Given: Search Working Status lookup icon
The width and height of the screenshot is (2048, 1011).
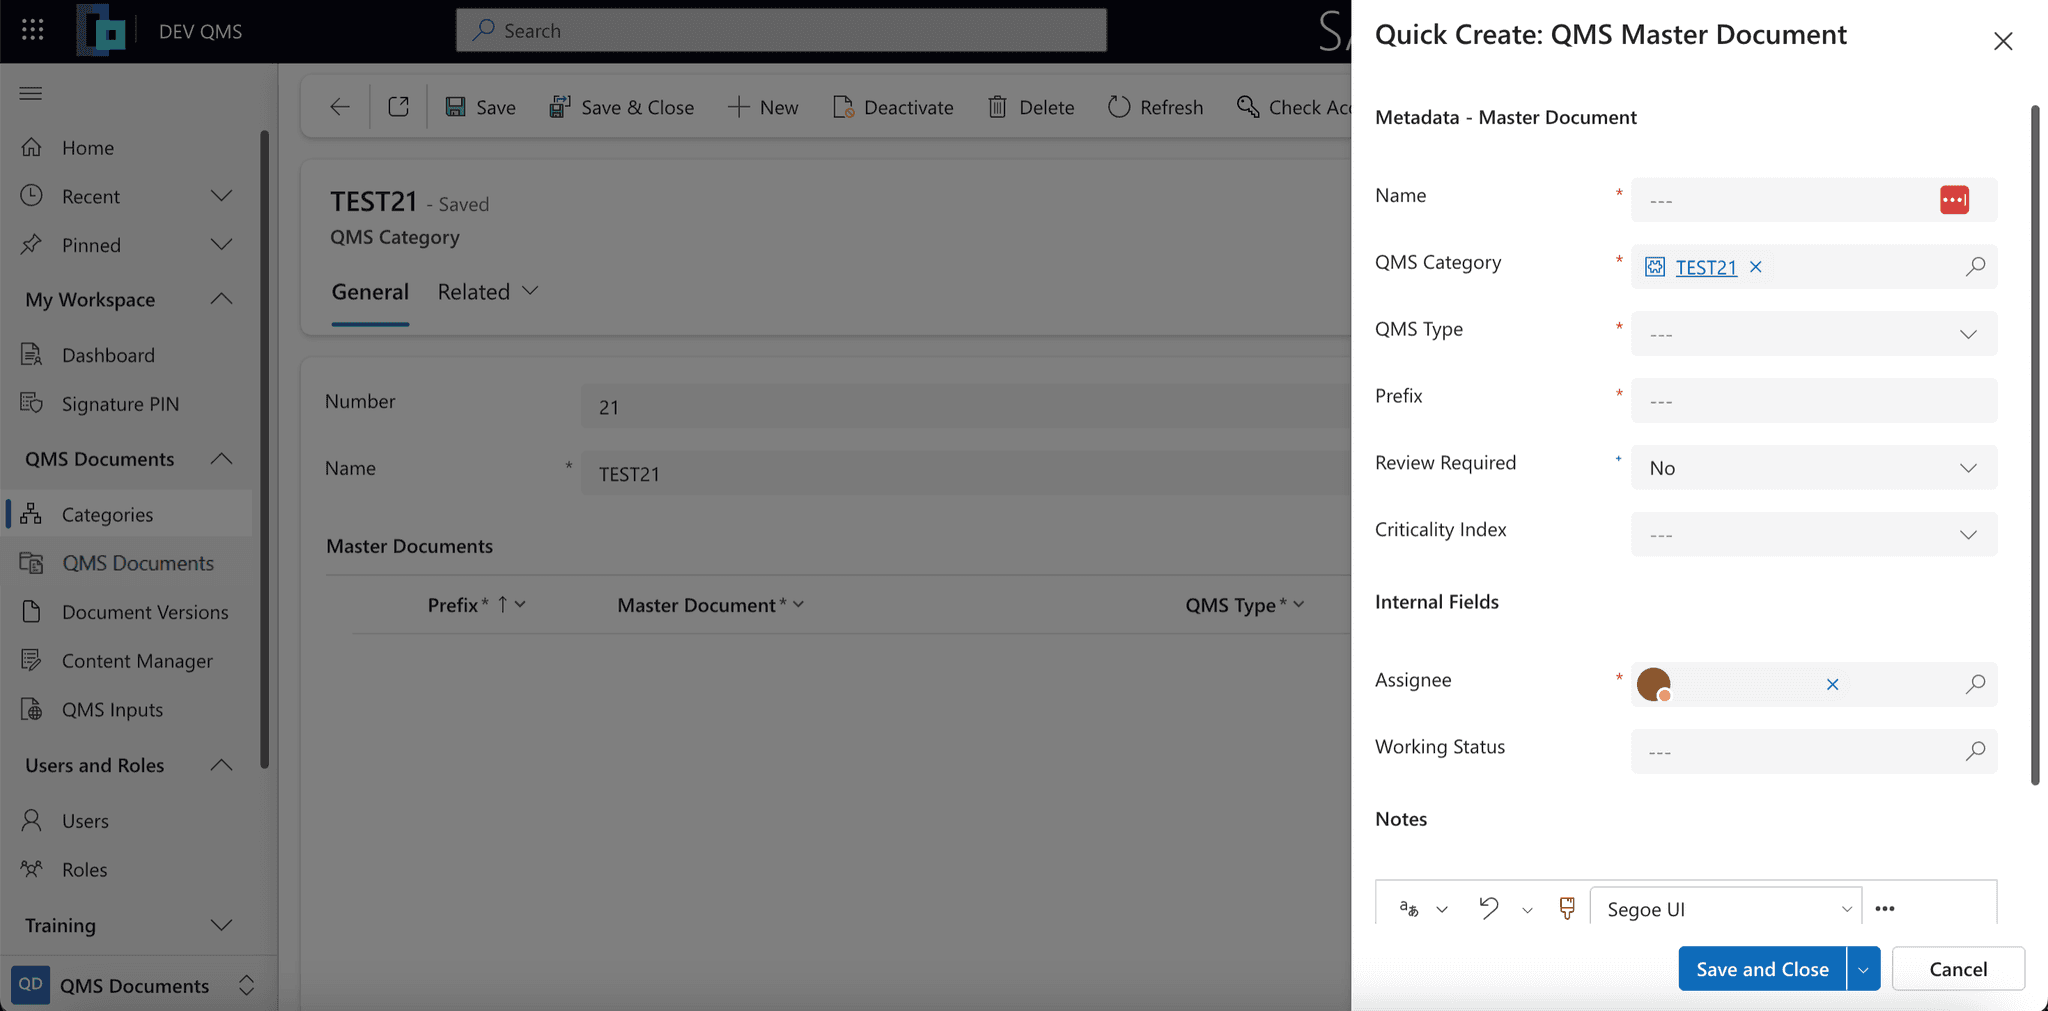Looking at the screenshot, I should (x=1975, y=752).
